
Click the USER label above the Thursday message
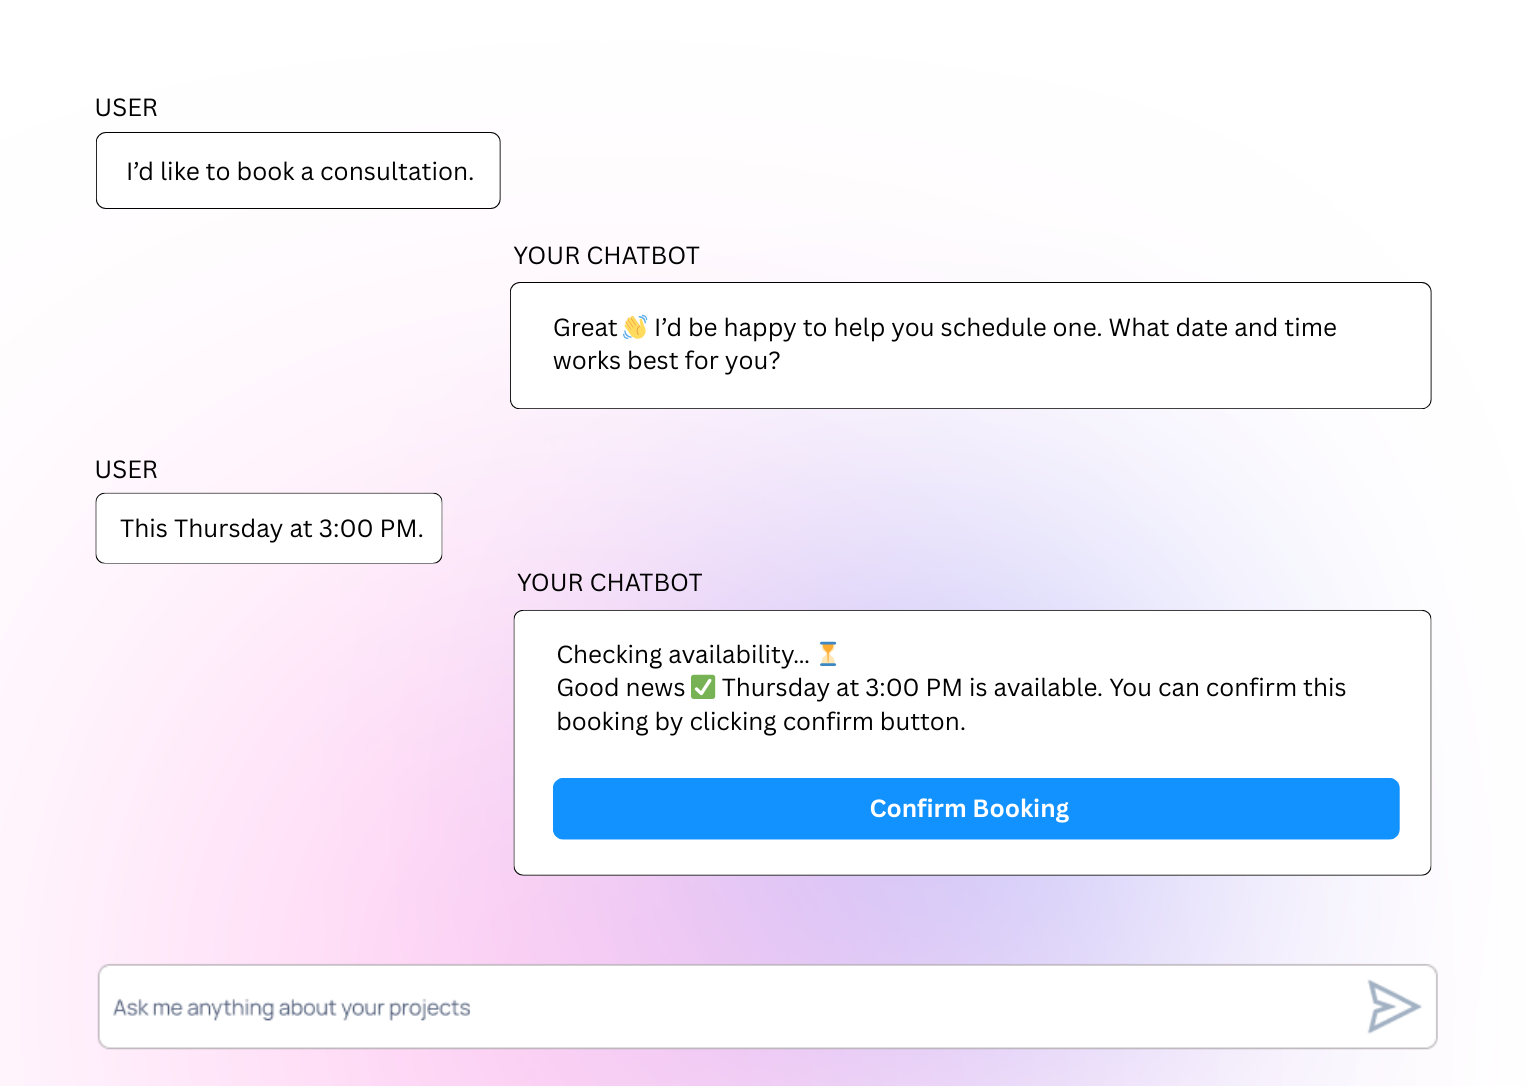126,470
